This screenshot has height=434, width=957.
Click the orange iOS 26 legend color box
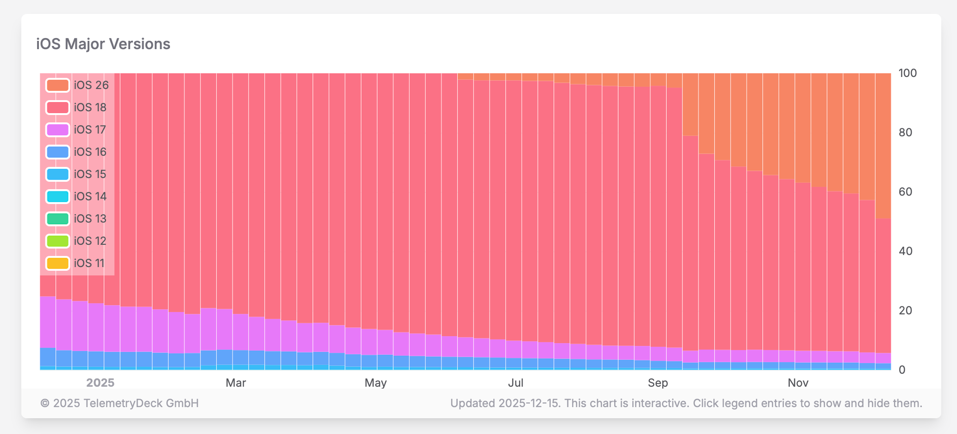point(57,86)
